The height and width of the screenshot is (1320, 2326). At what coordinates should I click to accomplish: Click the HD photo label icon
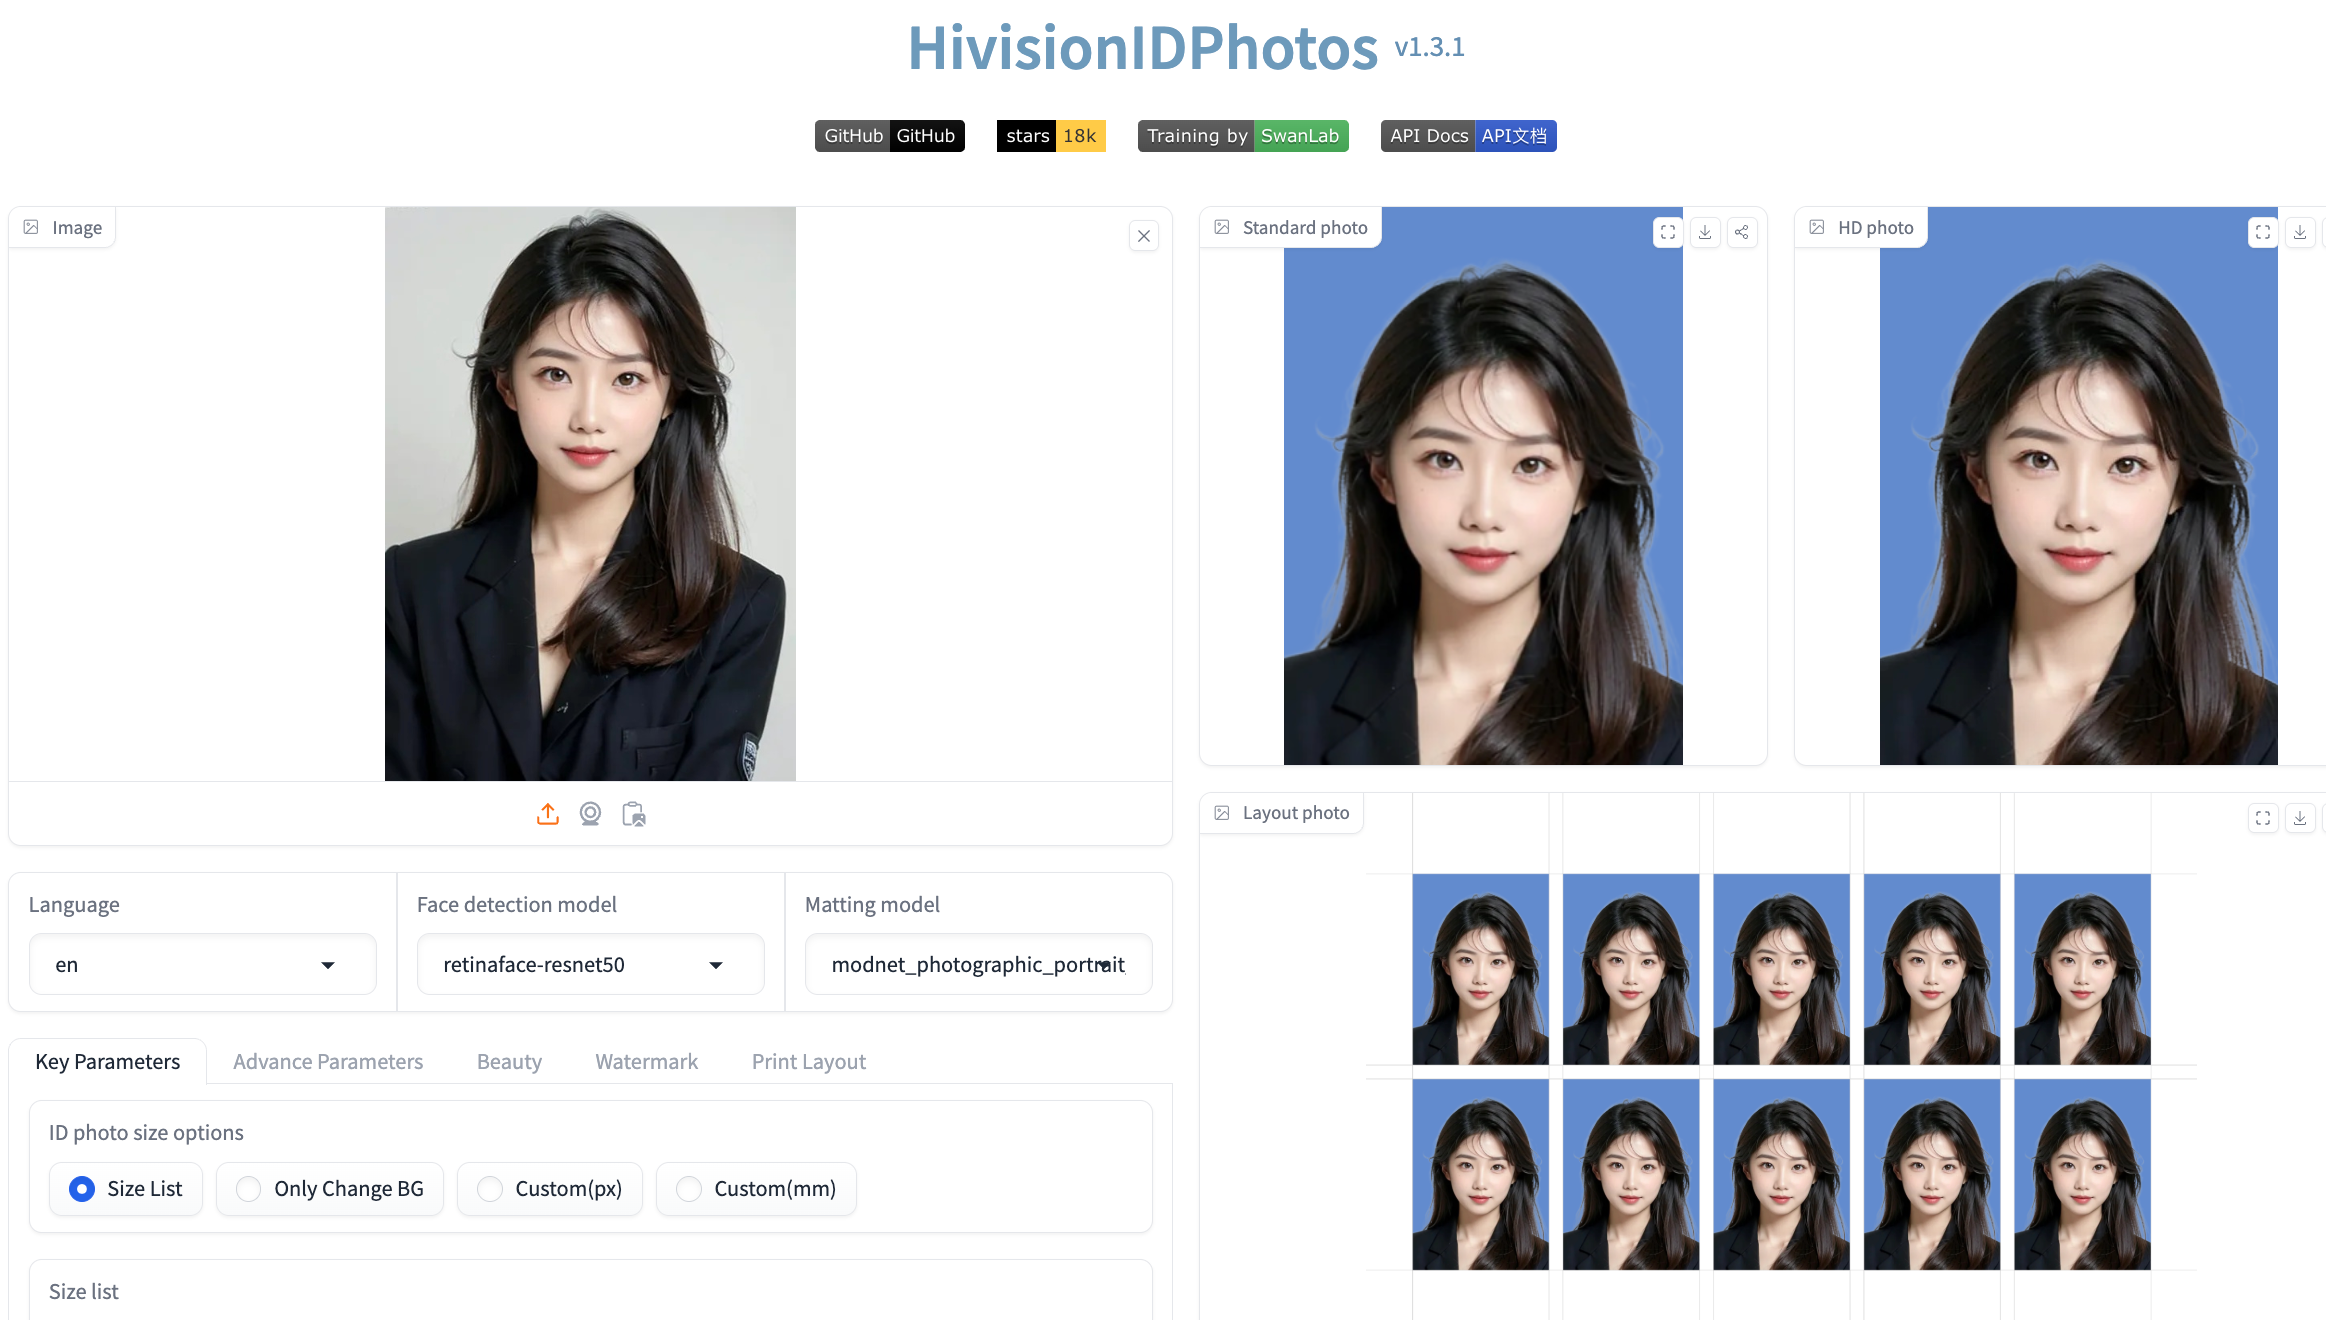[x=1817, y=227]
